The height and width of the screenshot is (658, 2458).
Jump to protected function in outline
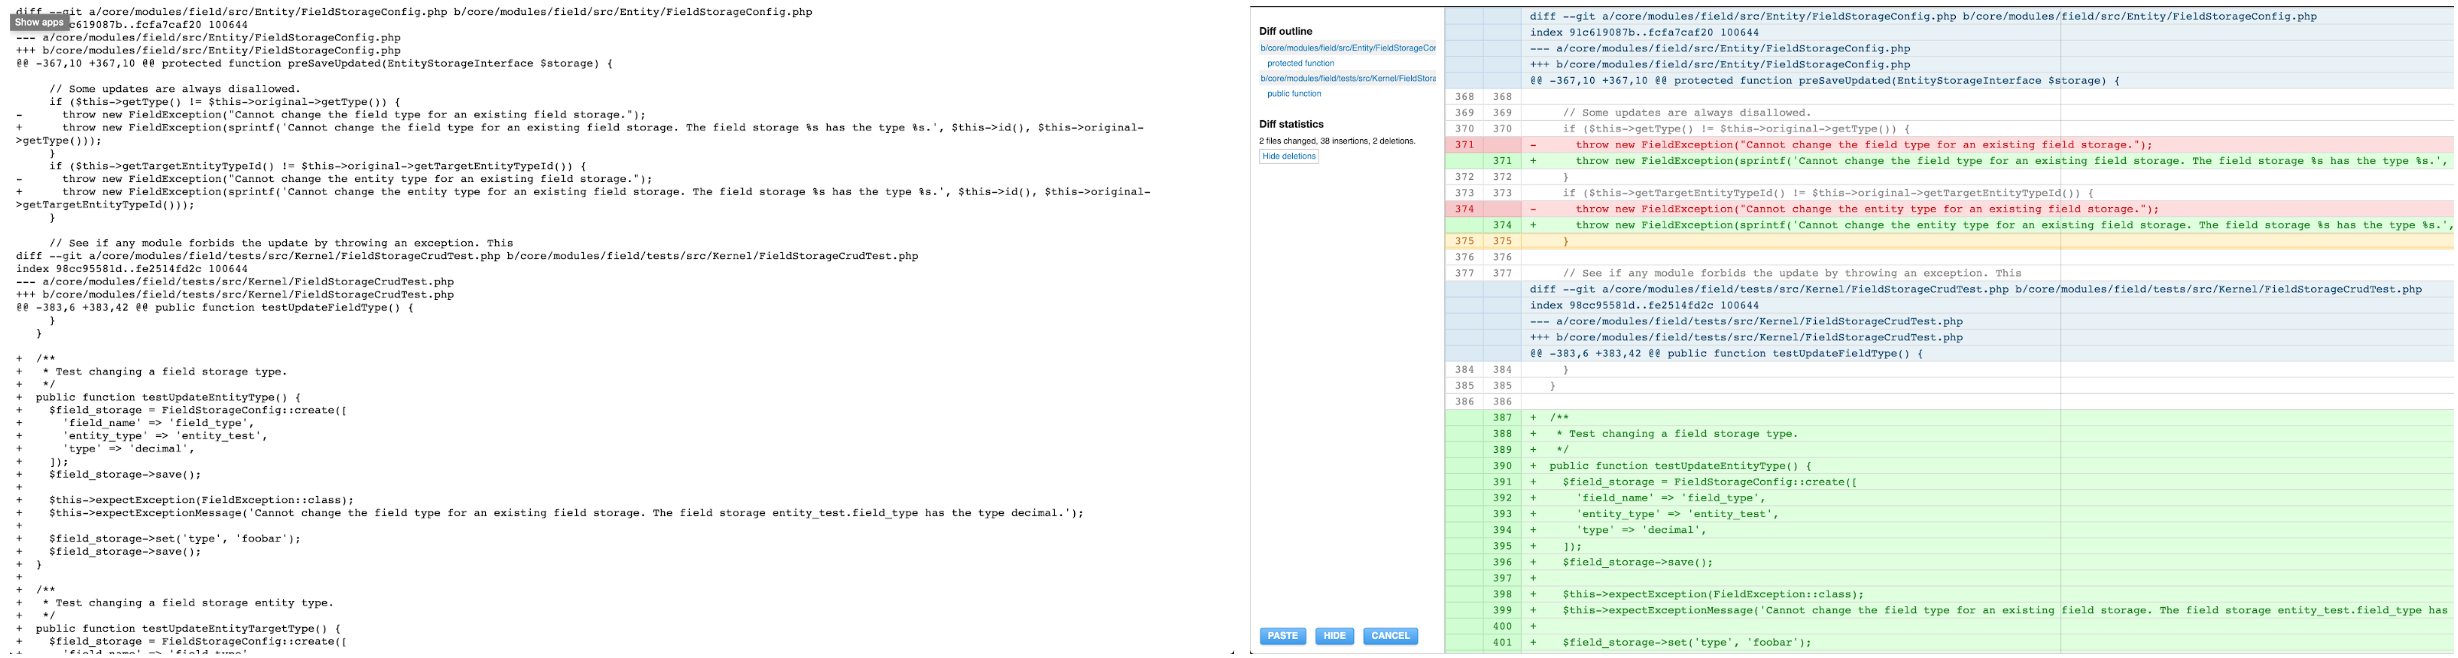1300,63
